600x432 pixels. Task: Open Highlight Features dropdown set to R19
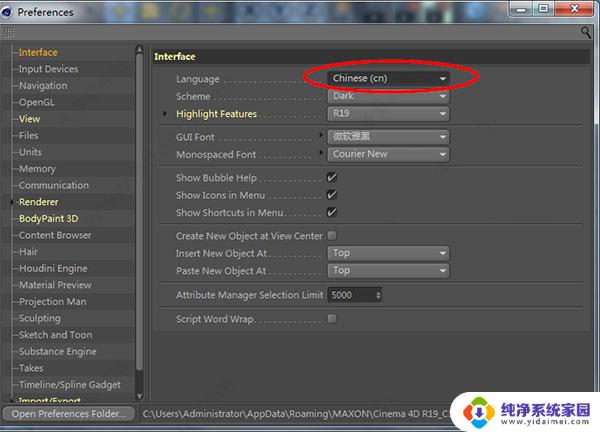(x=388, y=114)
